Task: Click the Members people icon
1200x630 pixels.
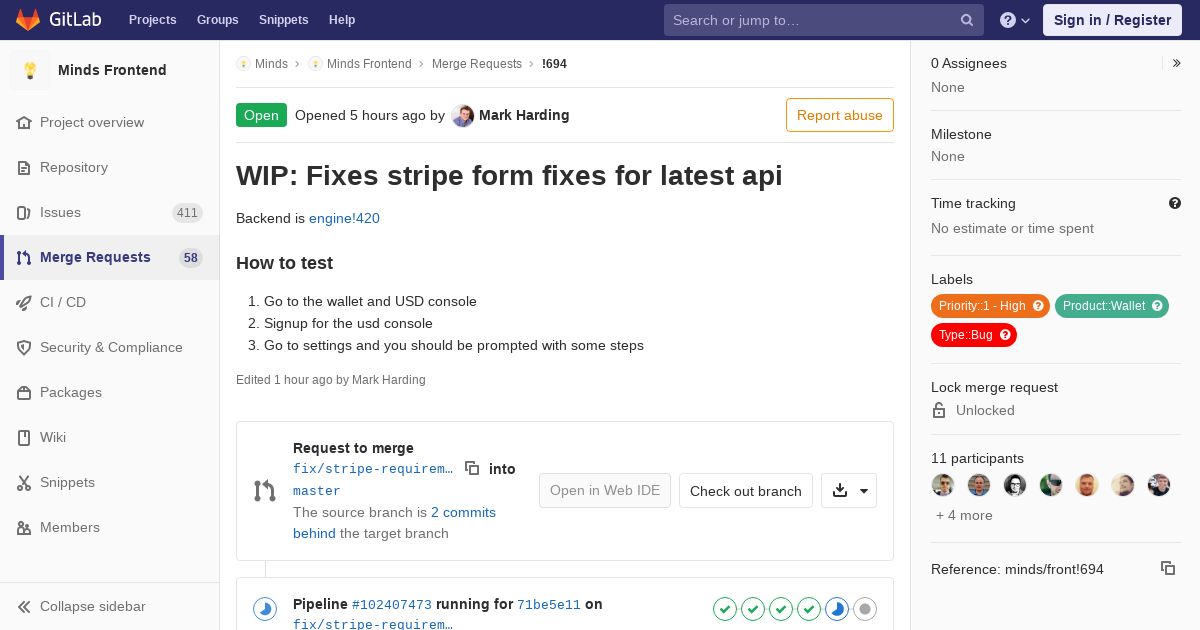Action: coord(24,527)
